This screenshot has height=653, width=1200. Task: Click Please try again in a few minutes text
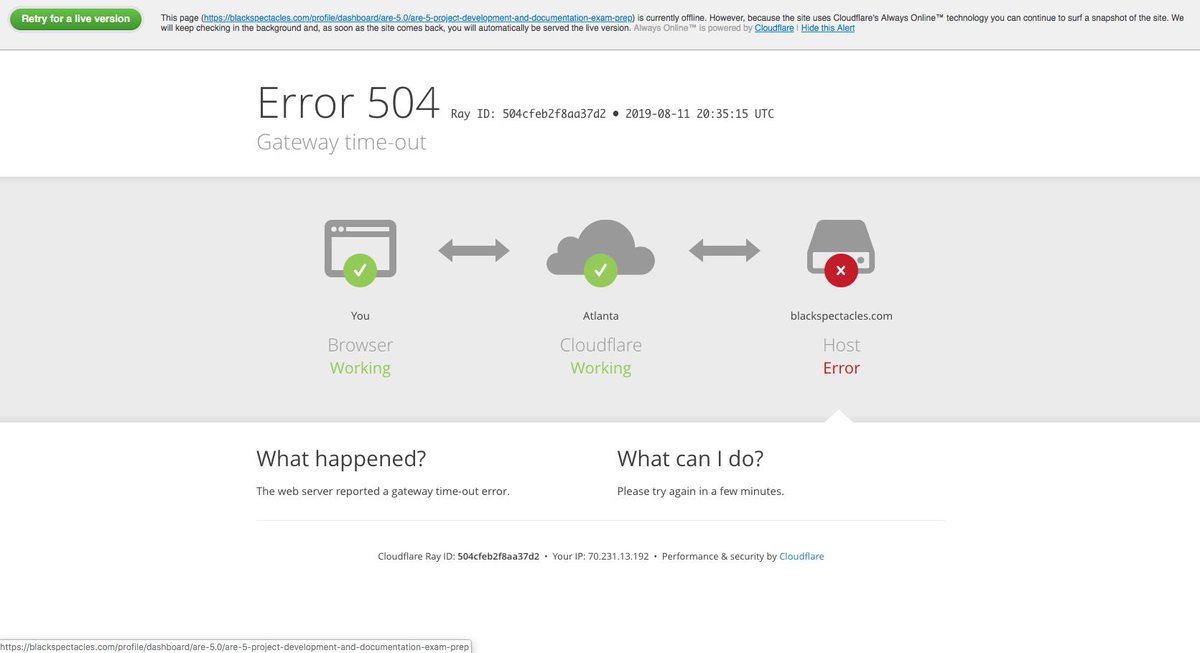(701, 491)
